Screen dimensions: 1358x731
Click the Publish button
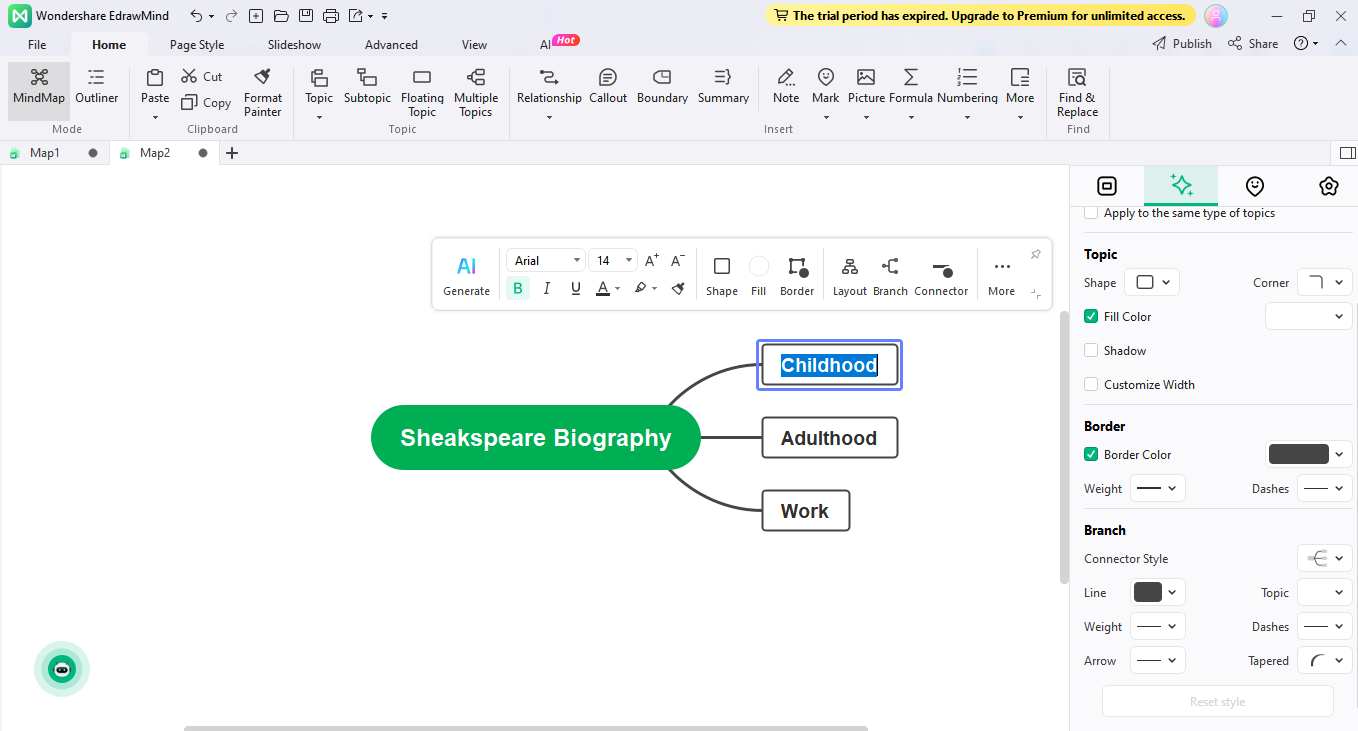[x=1182, y=44]
